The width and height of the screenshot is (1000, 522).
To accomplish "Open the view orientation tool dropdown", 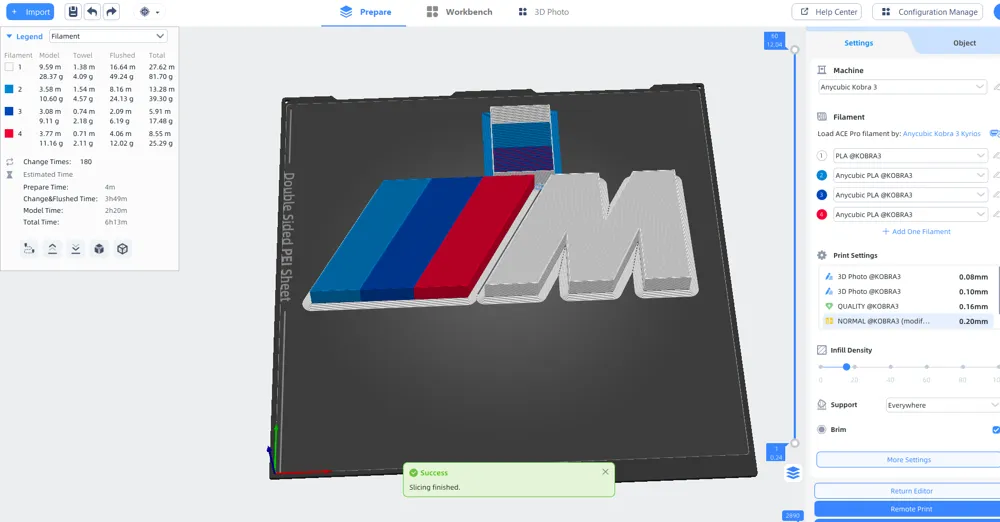I will [149, 11].
